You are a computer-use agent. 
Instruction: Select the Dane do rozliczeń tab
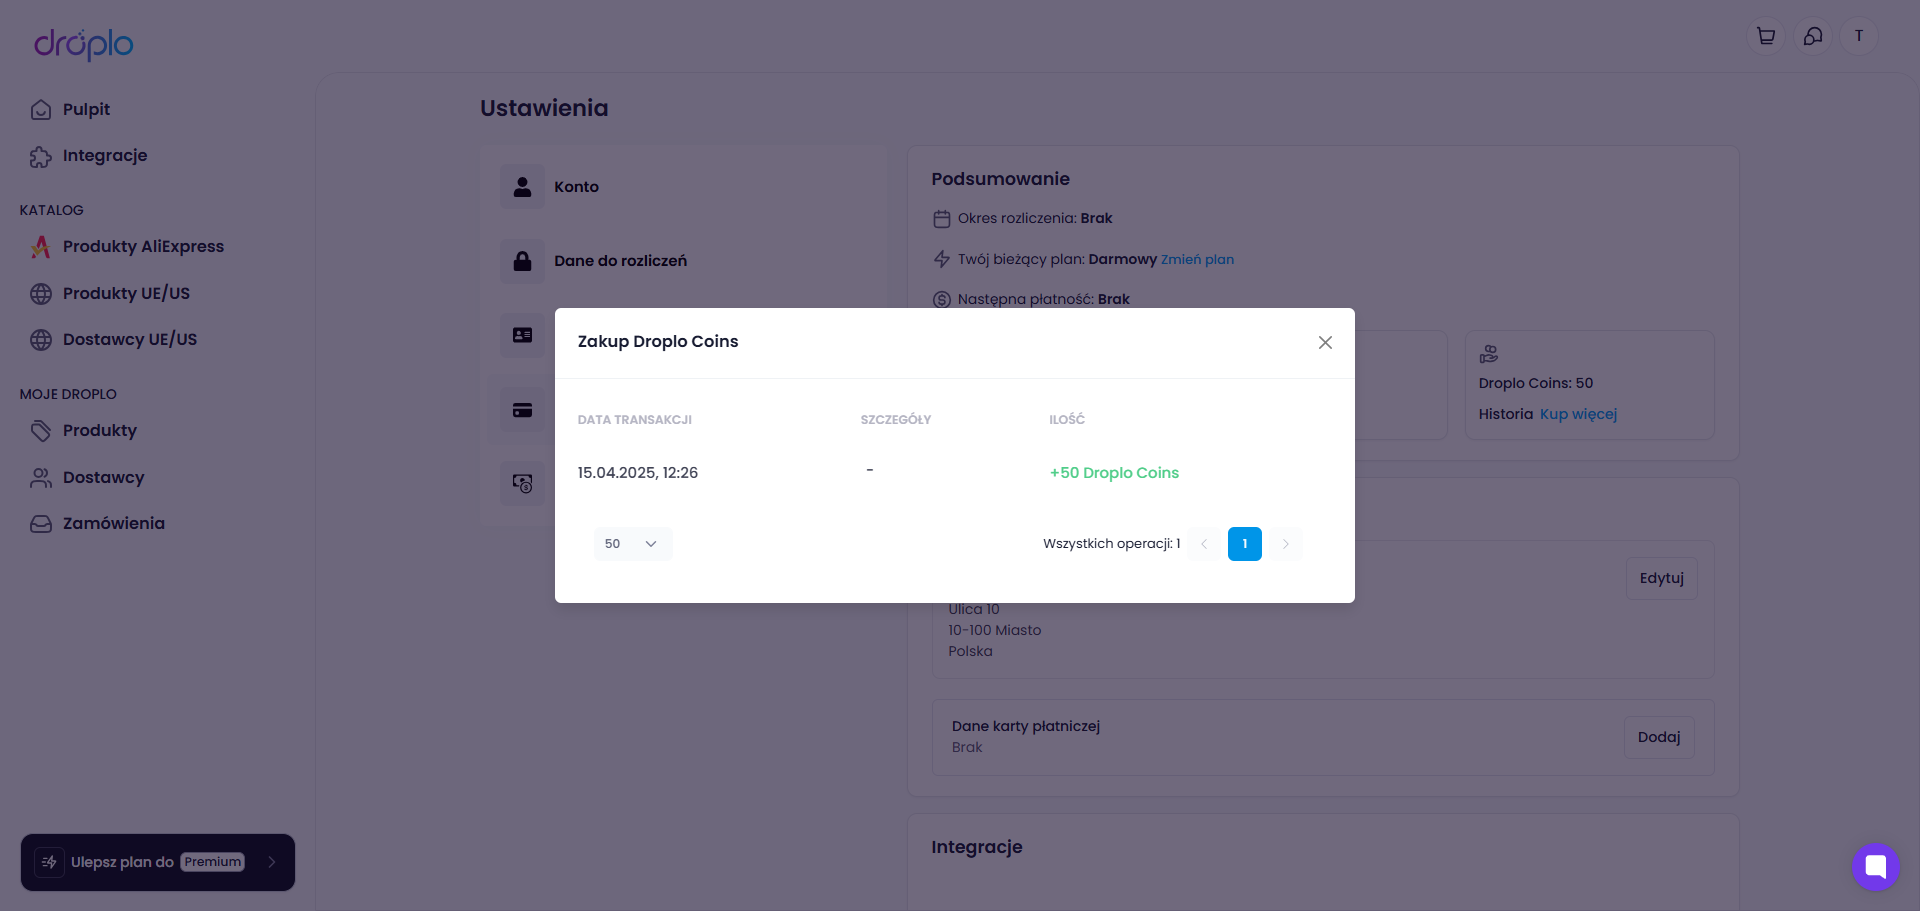[683, 261]
